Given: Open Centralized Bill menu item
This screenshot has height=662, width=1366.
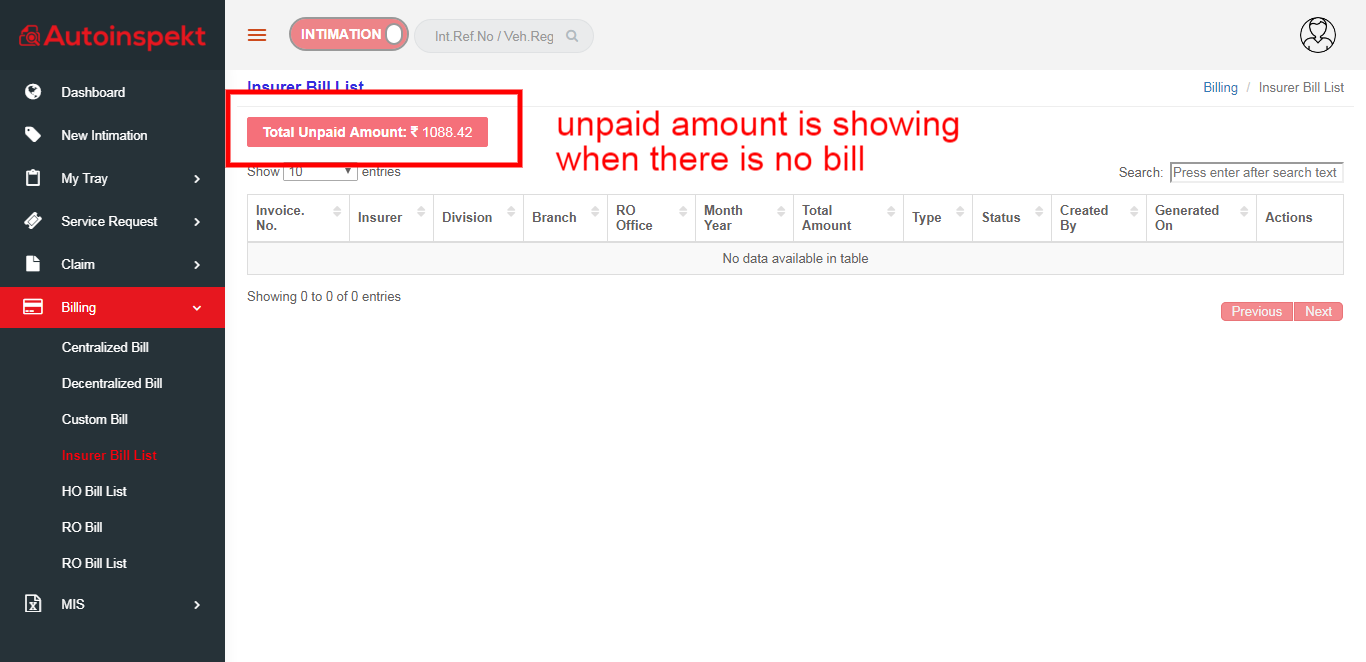Looking at the screenshot, I should click(x=105, y=347).
